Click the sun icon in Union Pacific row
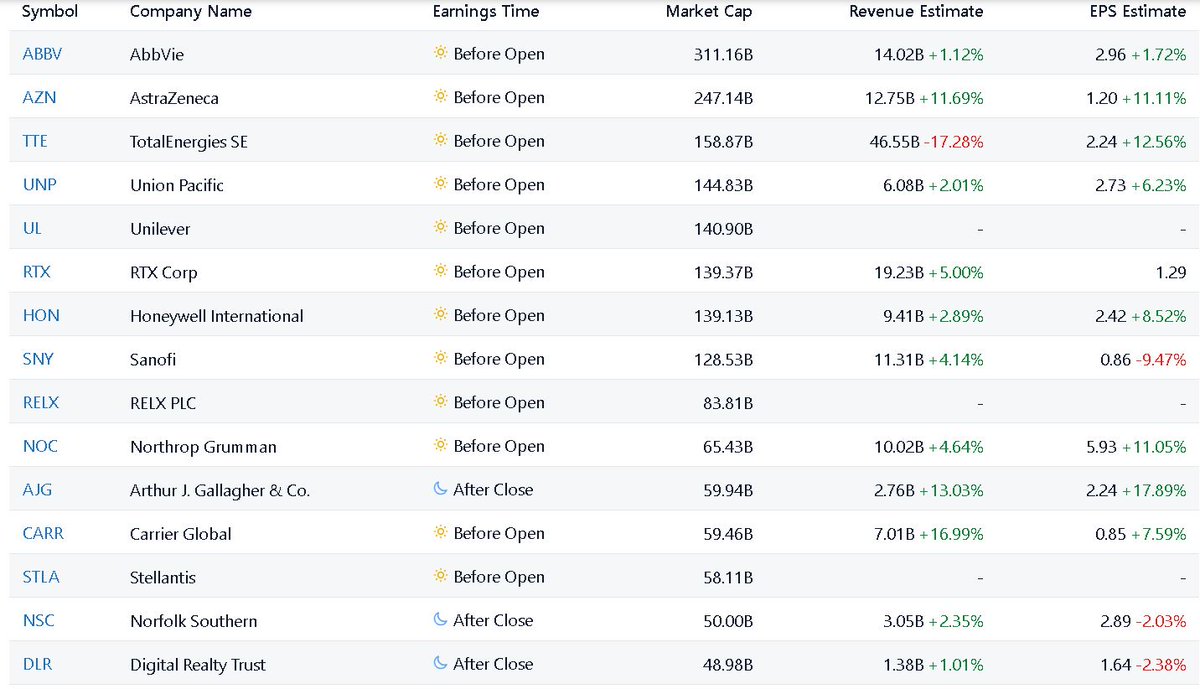This screenshot has width=1200, height=689. pyautogui.click(x=440, y=184)
